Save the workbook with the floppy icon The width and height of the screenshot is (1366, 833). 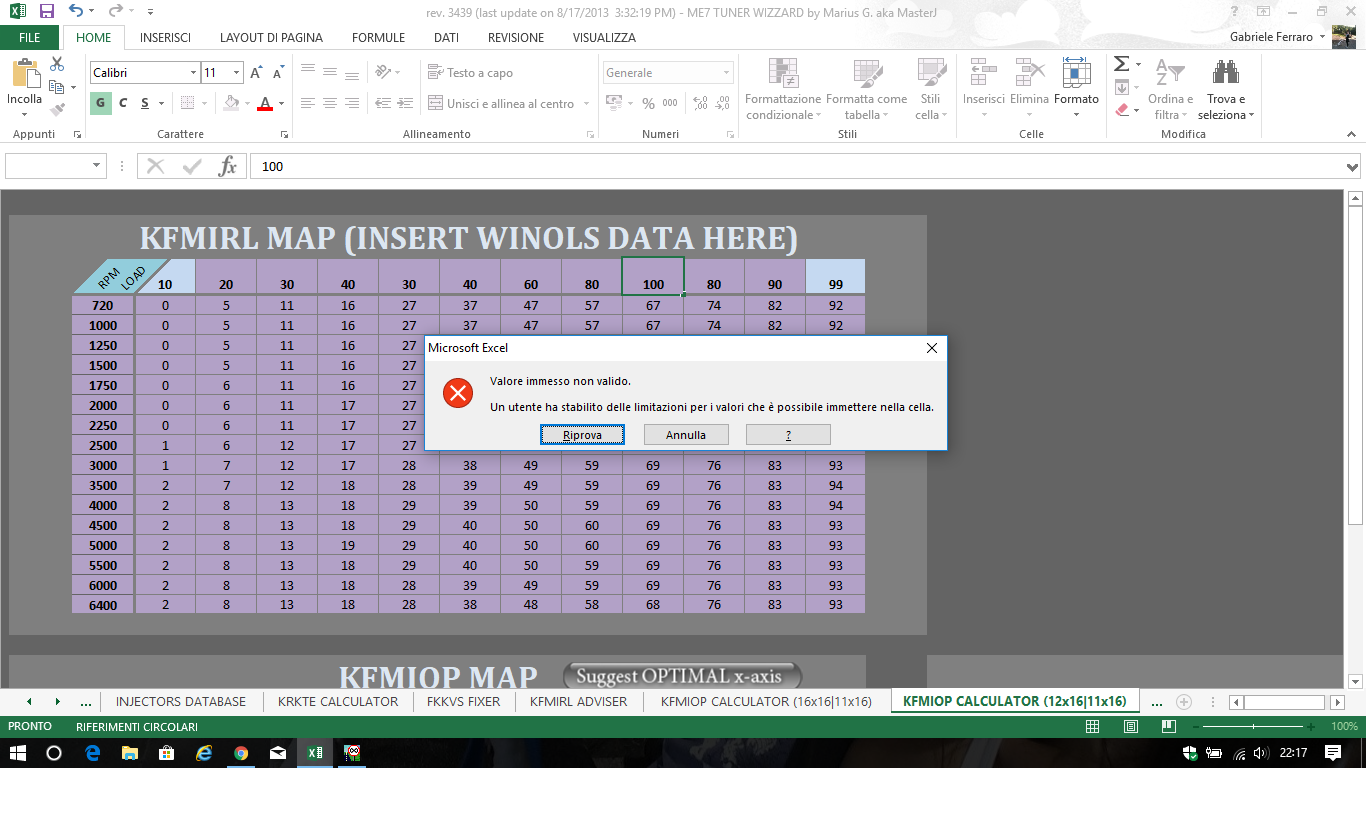pyautogui.click(x=46, y=11)
